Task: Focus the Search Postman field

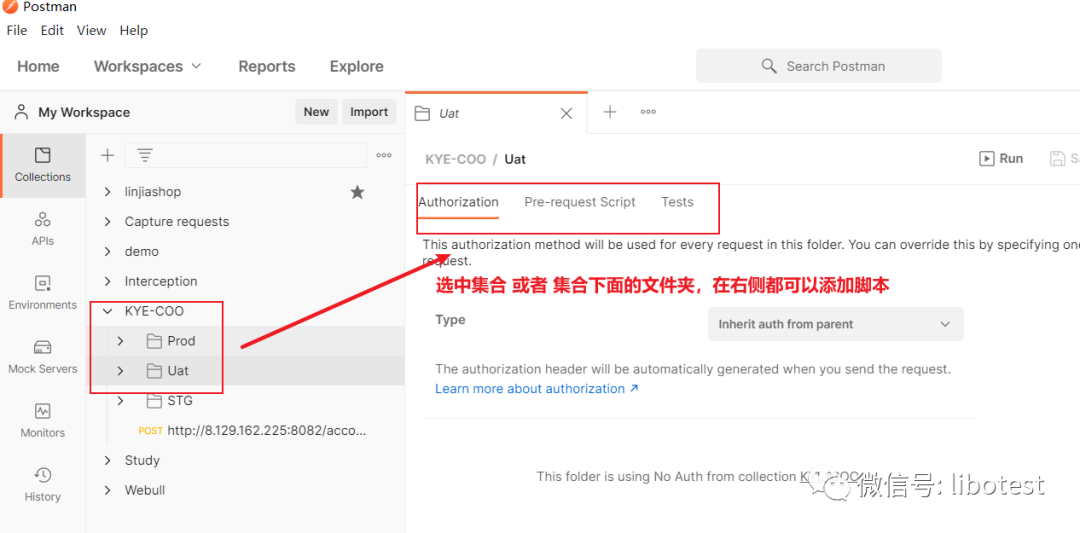Action: [x=818, y=66]
